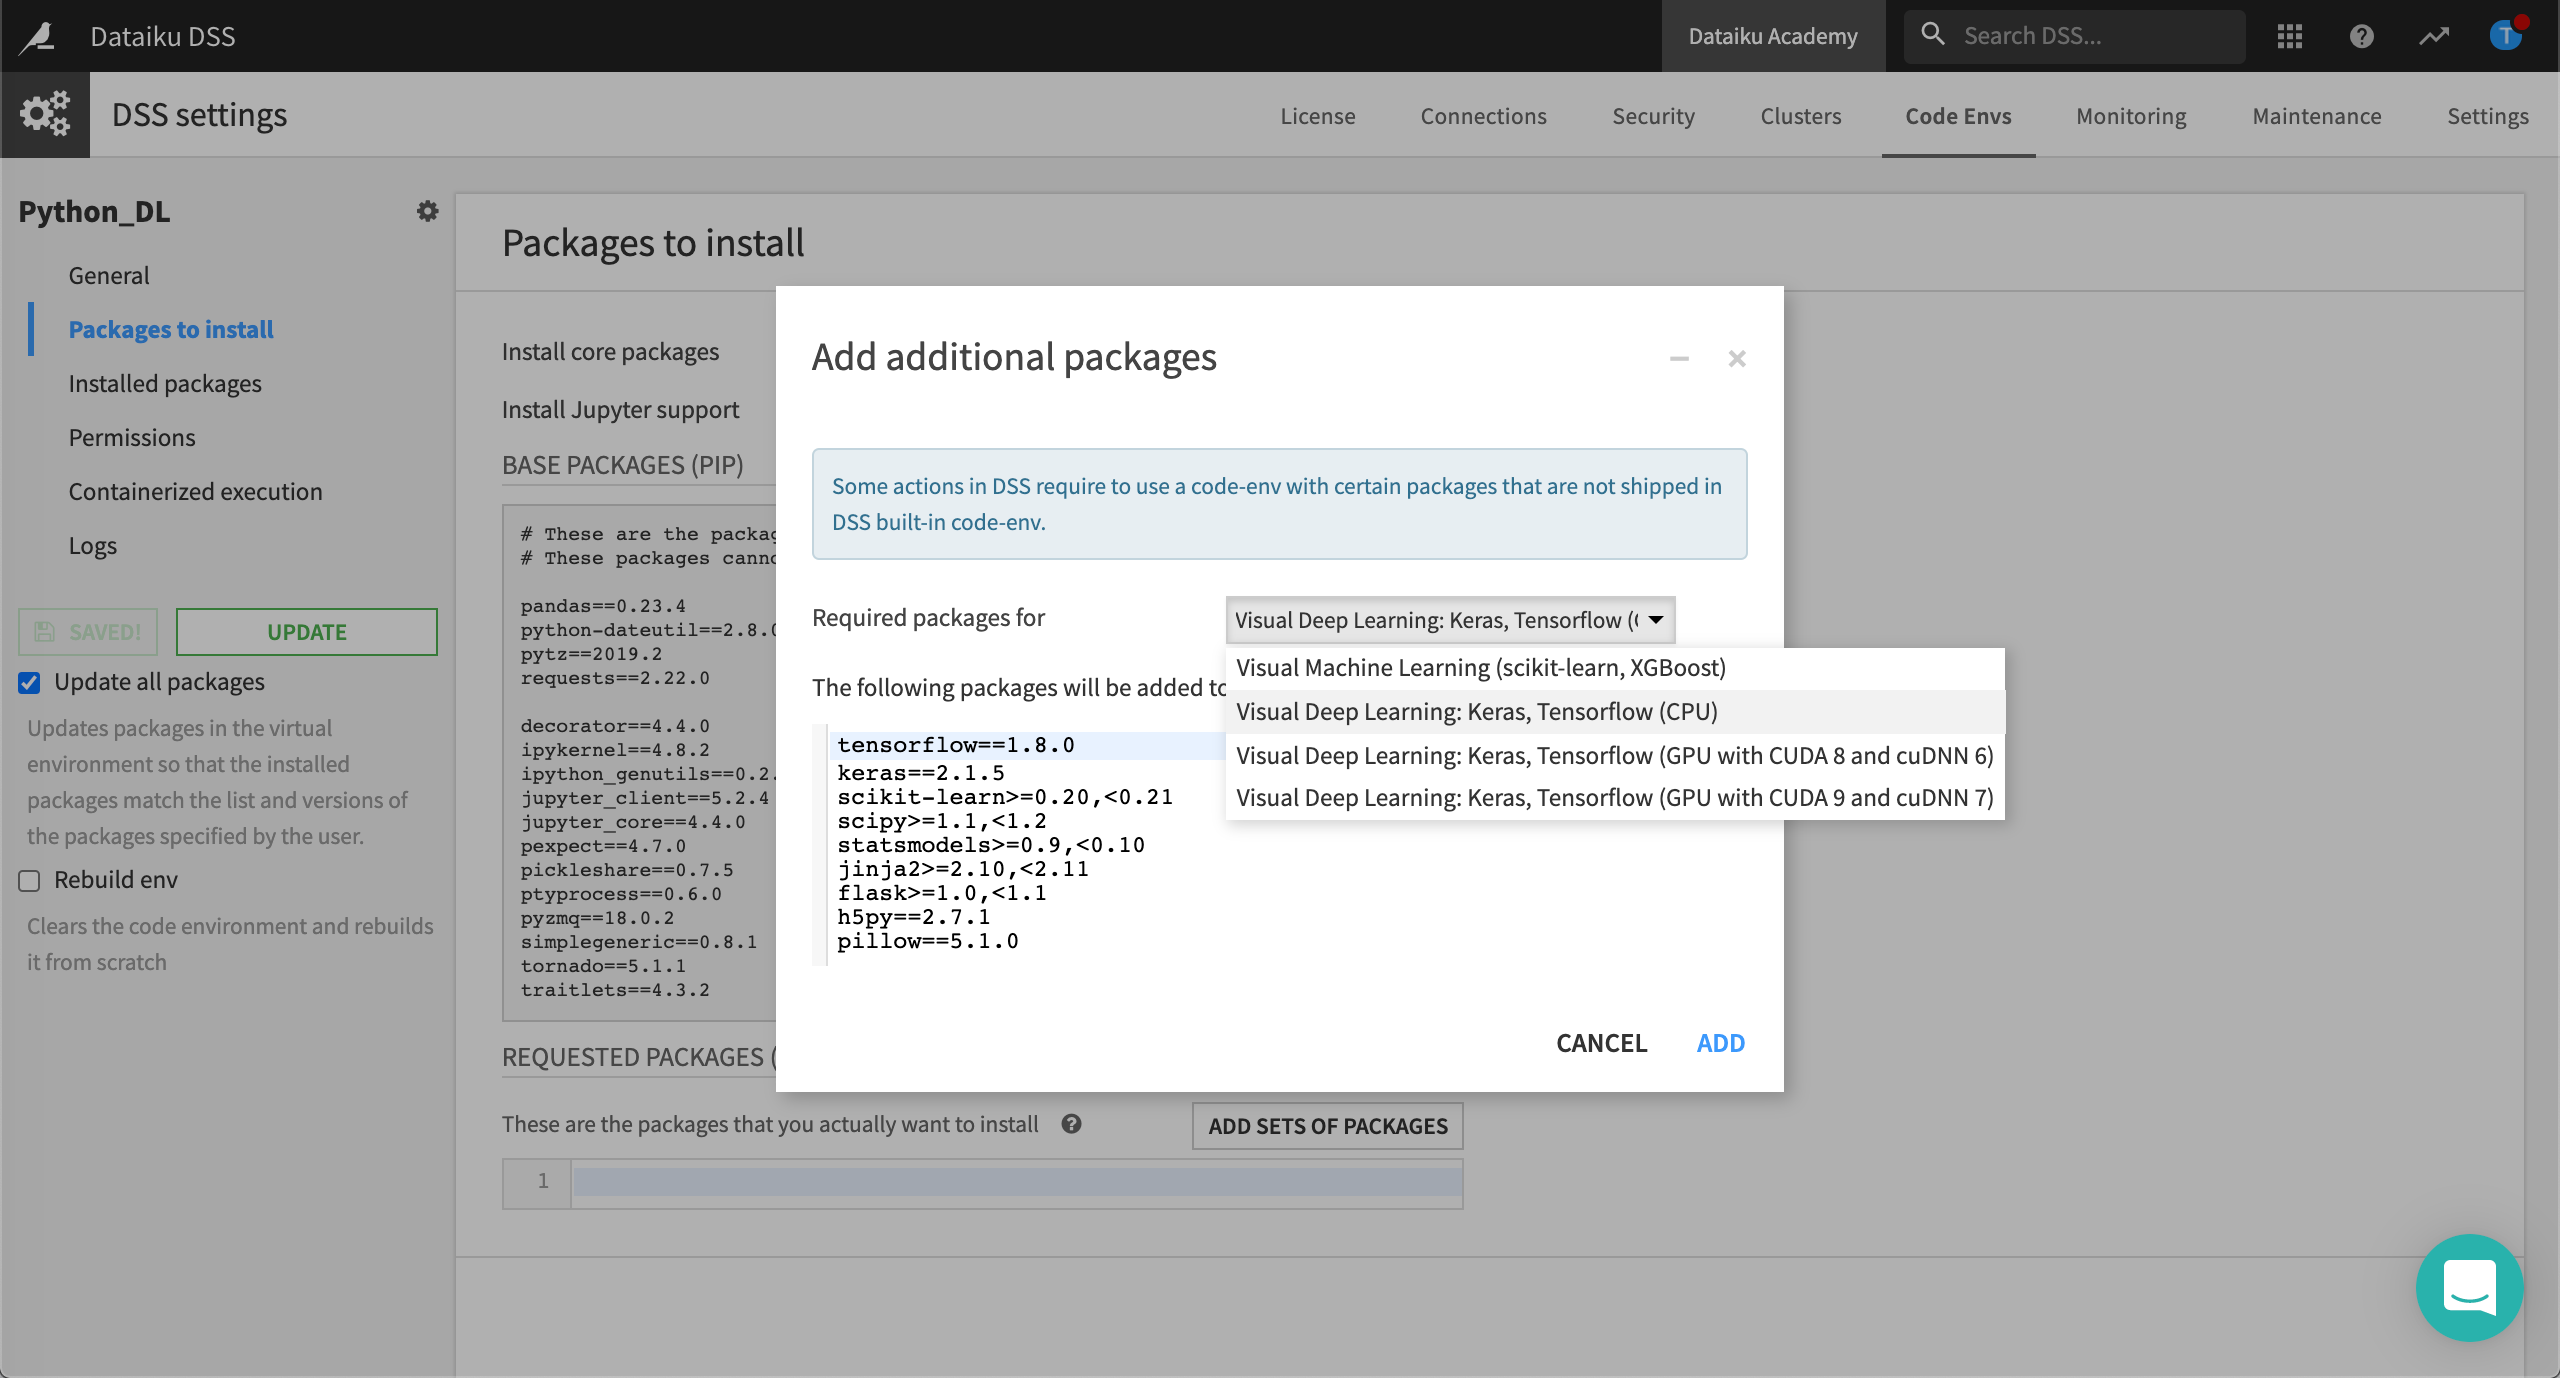The image size is (2560, 1378).
Task: Click the scikit-learn>=0.20,<0.21 line
Action: pos(1005,797)
